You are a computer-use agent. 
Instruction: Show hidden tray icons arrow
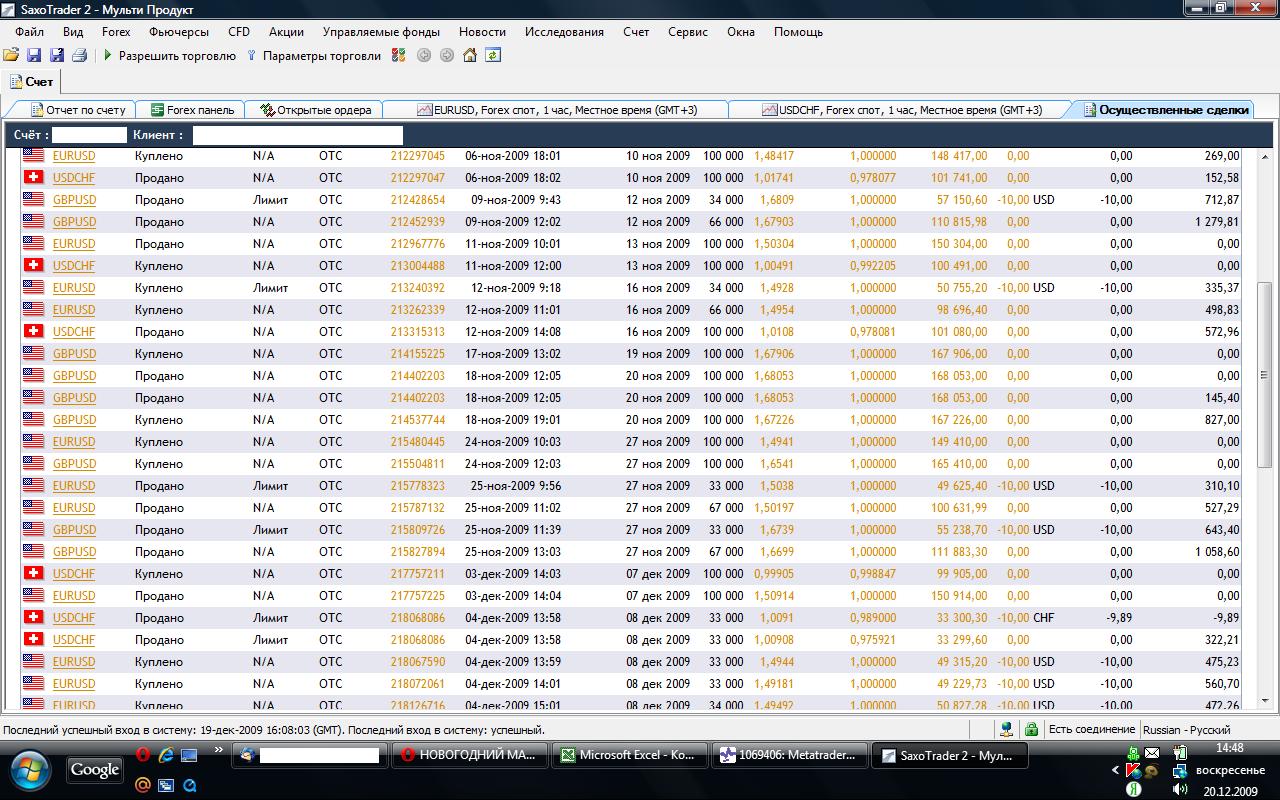pyautogui.click(x=1116, y=771)
